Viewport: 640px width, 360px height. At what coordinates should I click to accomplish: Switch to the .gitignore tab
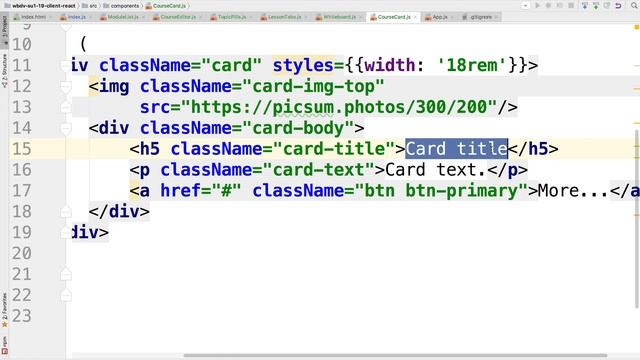(x=481, y=17)
